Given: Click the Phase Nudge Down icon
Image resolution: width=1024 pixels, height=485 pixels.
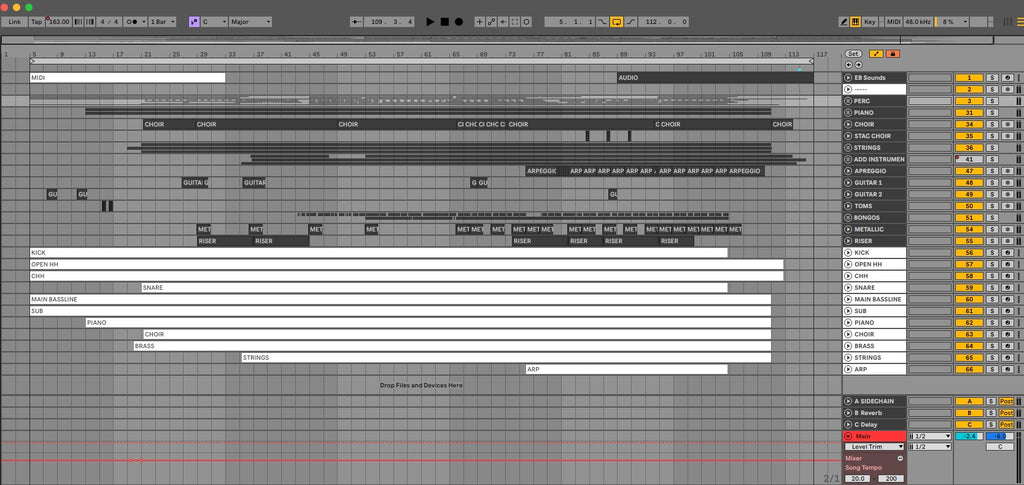Looking at the screenshot, I should click(78, 22).
